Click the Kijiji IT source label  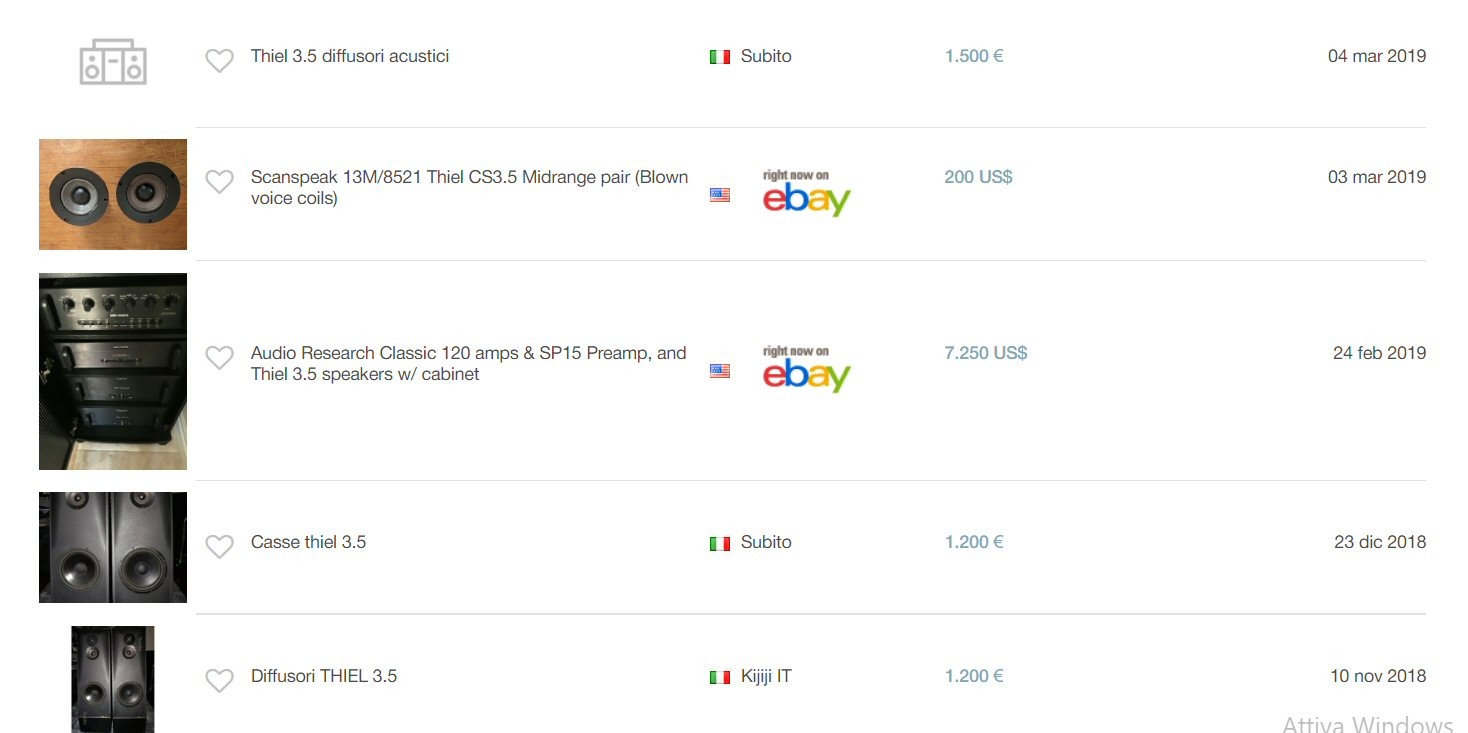pyautogui.click(x=765, y=676)
